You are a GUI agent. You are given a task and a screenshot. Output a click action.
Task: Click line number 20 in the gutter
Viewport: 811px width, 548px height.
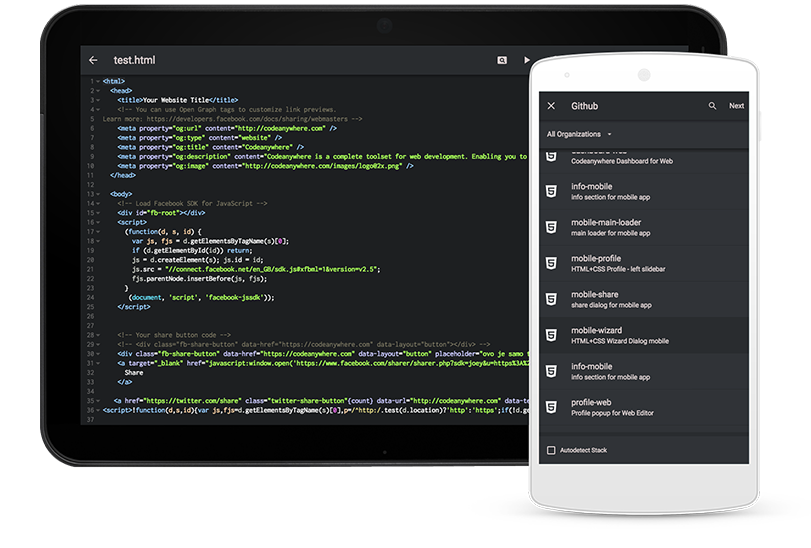(x=91, y=260)
